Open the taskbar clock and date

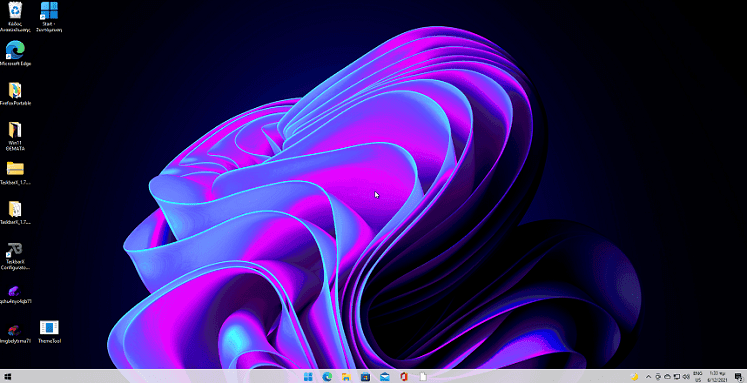coord(717,377)
